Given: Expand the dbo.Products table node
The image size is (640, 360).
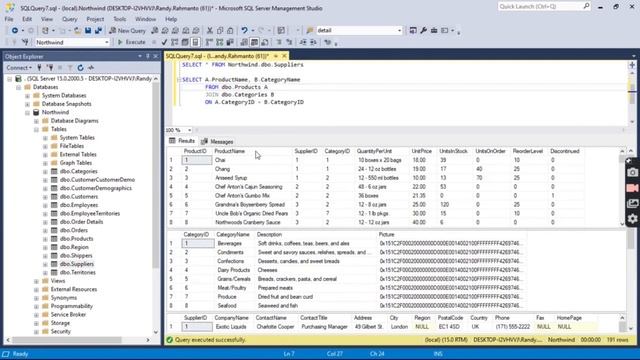Looking at the screenshot, I should point(45,239).
